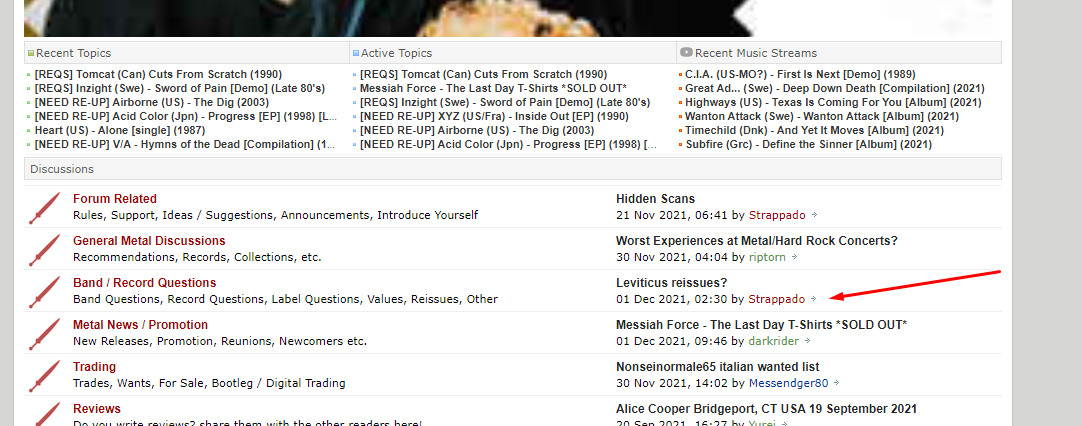
Task: Go to last post icon after riptorn
Action: (794, 257)
